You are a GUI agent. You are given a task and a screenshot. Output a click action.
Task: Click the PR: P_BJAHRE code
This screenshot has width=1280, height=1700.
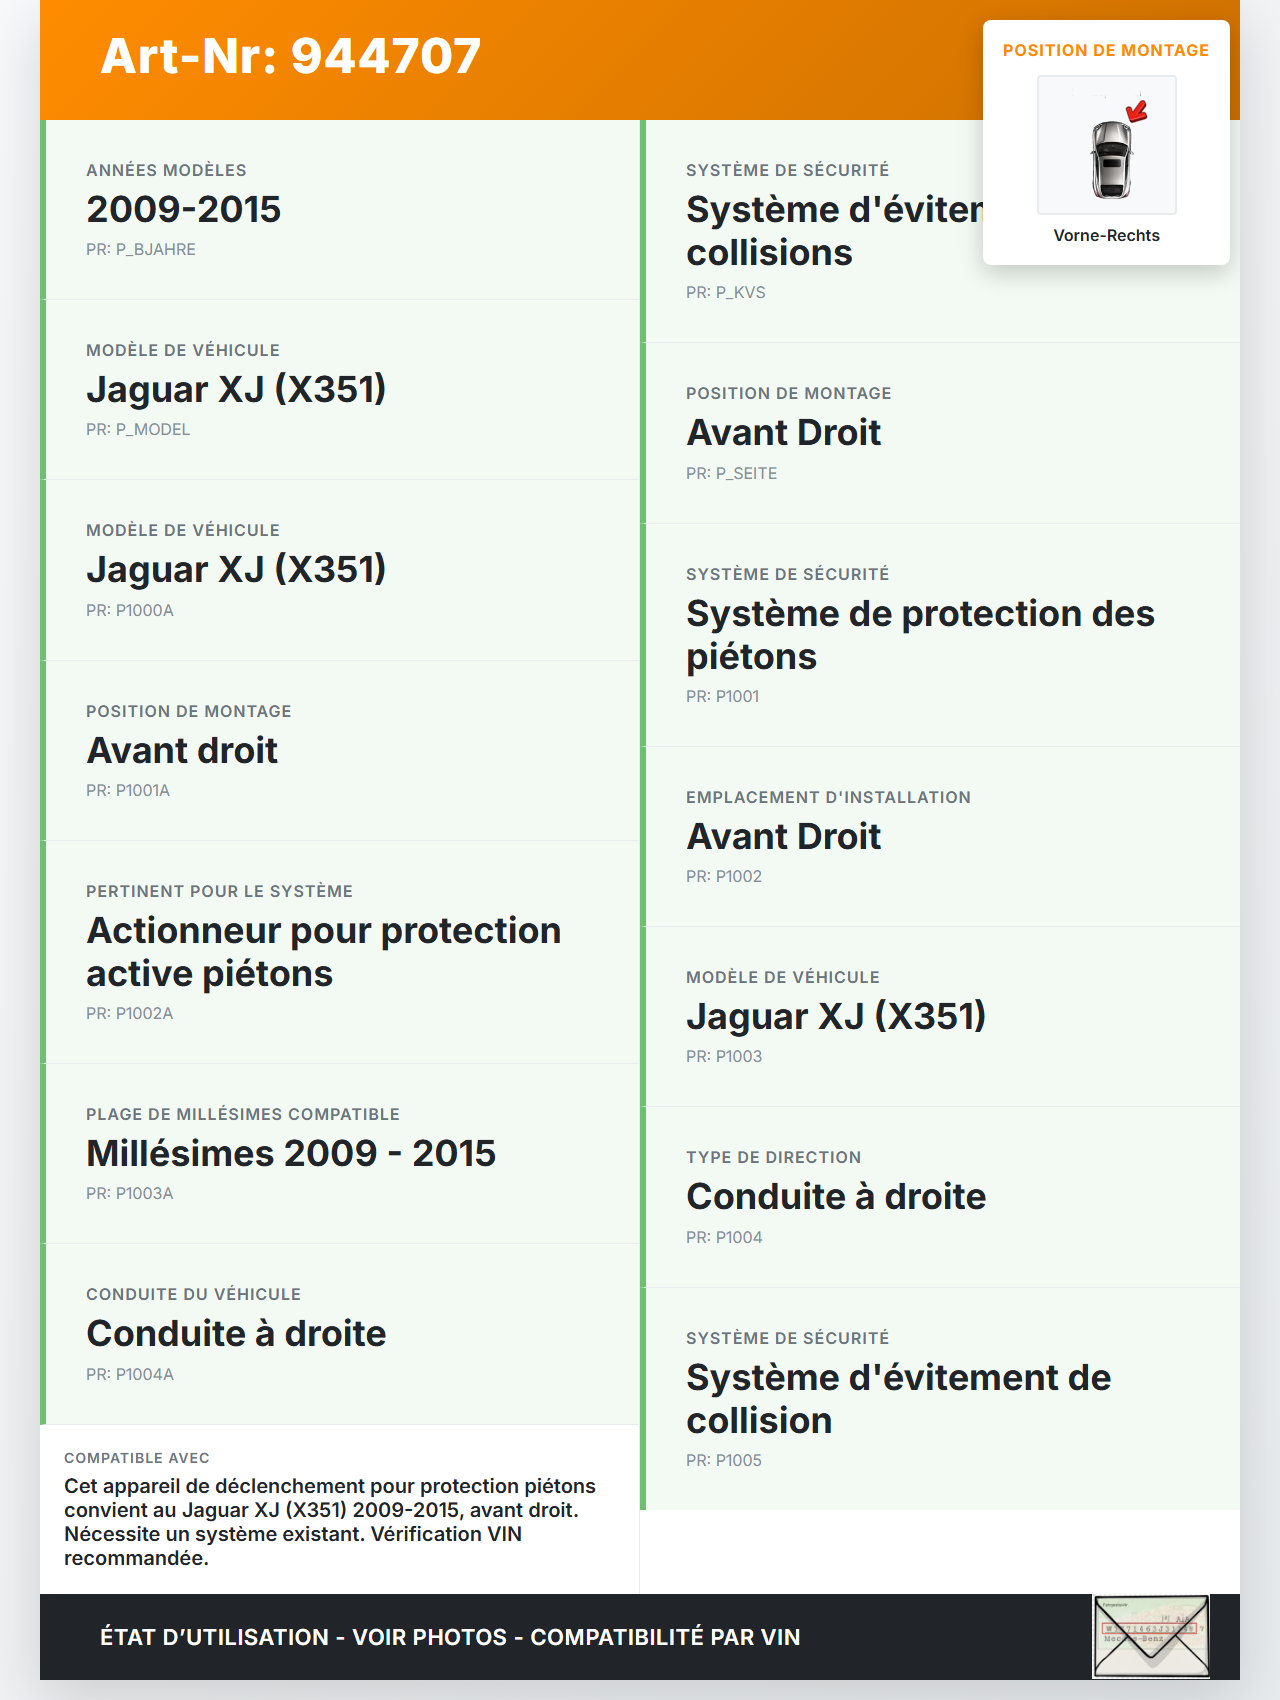[141, 249]
